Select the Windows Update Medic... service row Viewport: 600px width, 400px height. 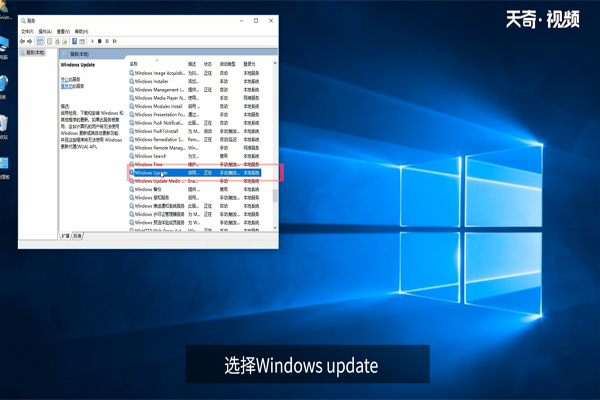pos(195,181)
